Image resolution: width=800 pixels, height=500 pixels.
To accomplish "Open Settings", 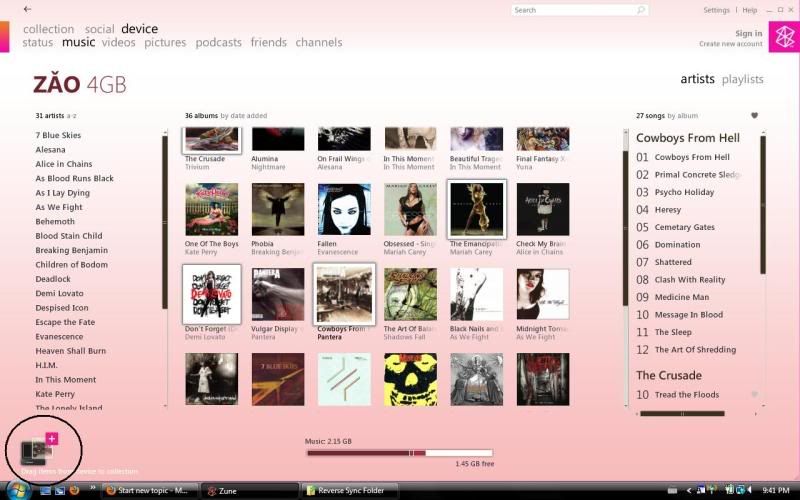I will click(716, 10).
